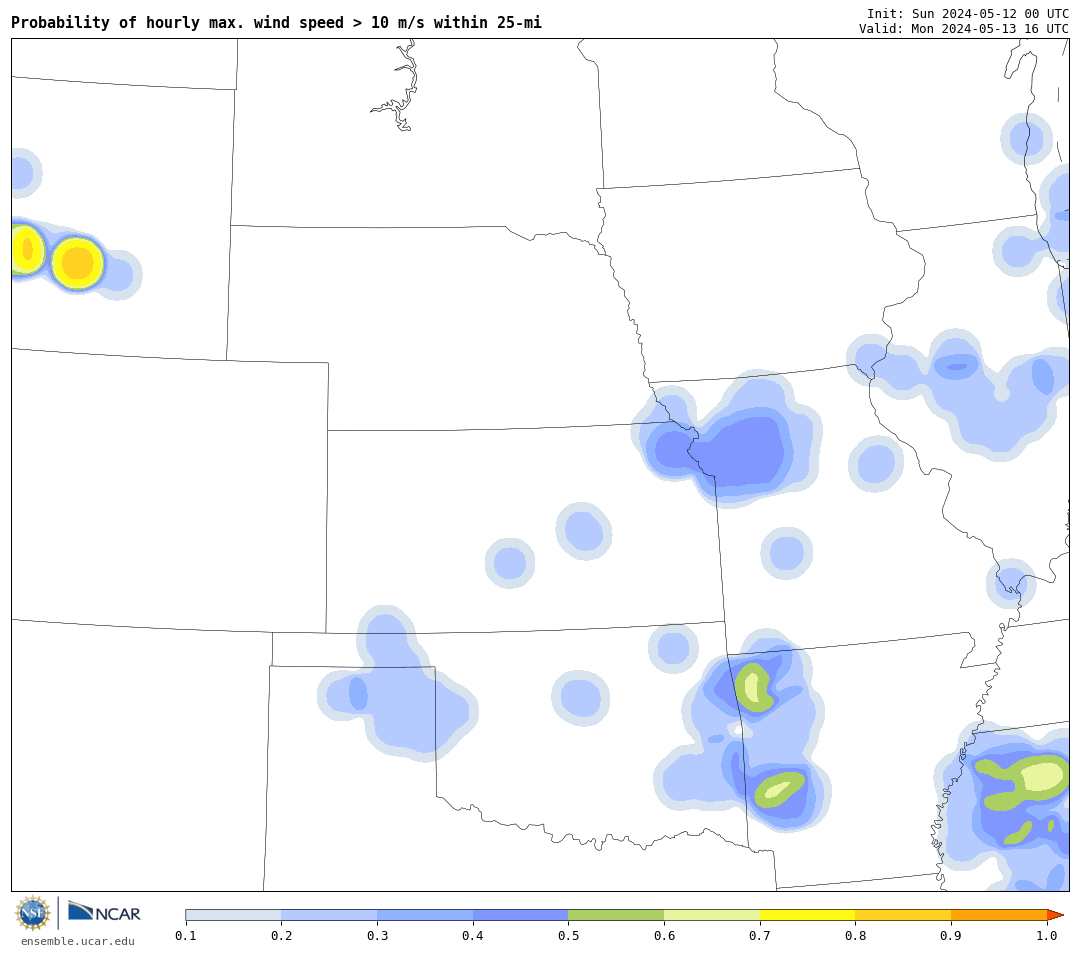Click the 0.3–0.4 blue colorbar segment
The height and width of the screenshot is (954, 1080).
tap(425, 915)
